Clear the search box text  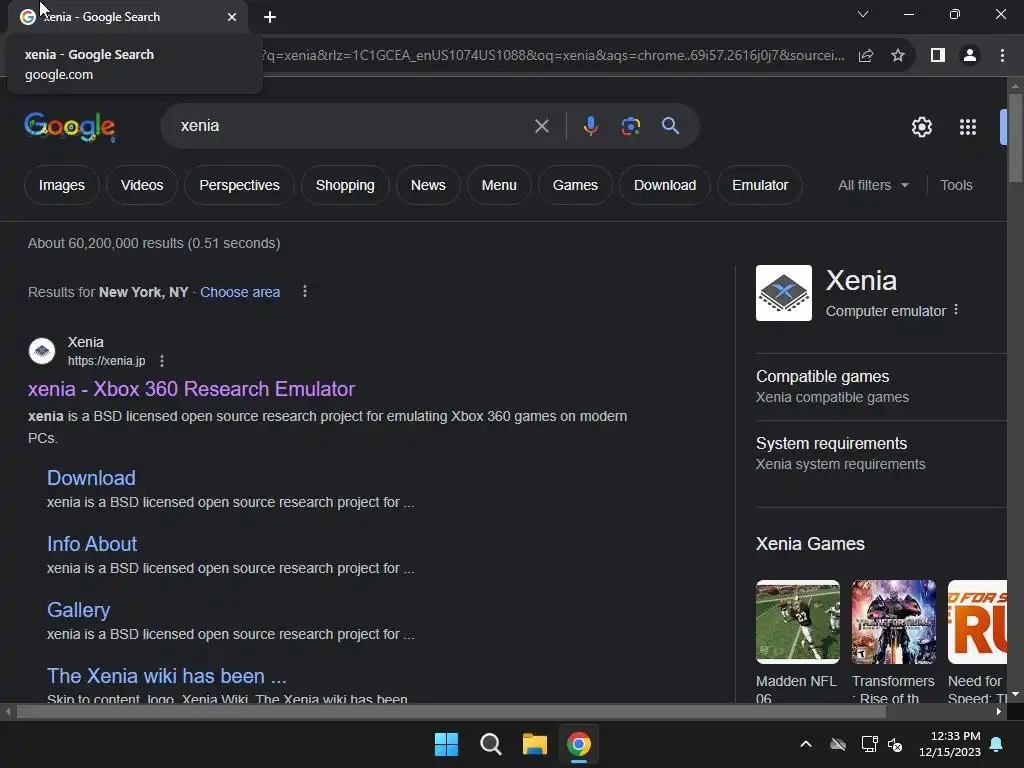click(x=541, y=126)
